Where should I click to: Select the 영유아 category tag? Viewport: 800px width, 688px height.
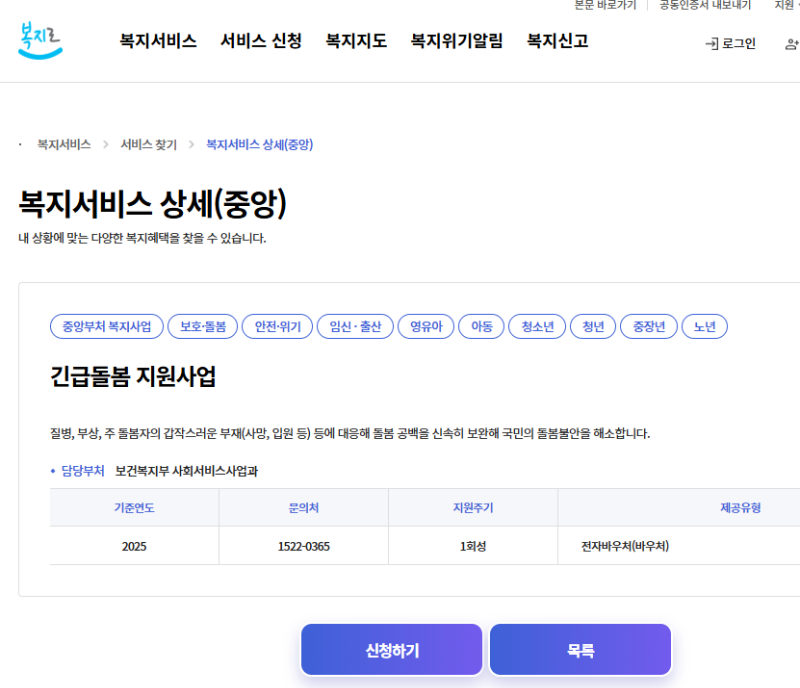click(426, 326)
